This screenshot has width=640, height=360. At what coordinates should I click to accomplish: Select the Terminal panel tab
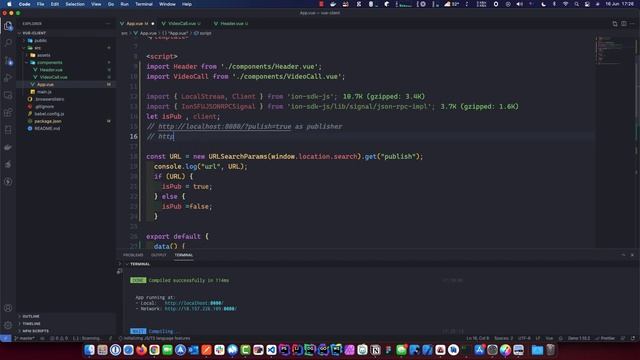[184, 255]
